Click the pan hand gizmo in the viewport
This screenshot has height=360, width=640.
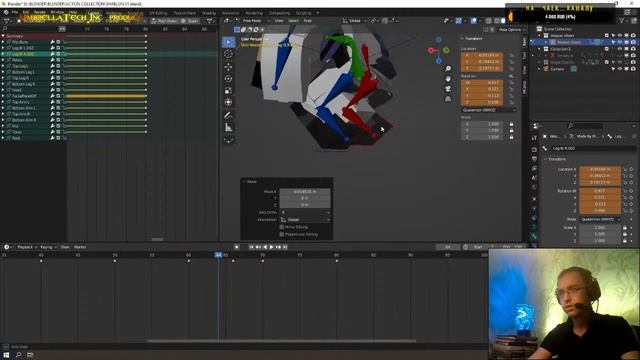tap(448, 78)
